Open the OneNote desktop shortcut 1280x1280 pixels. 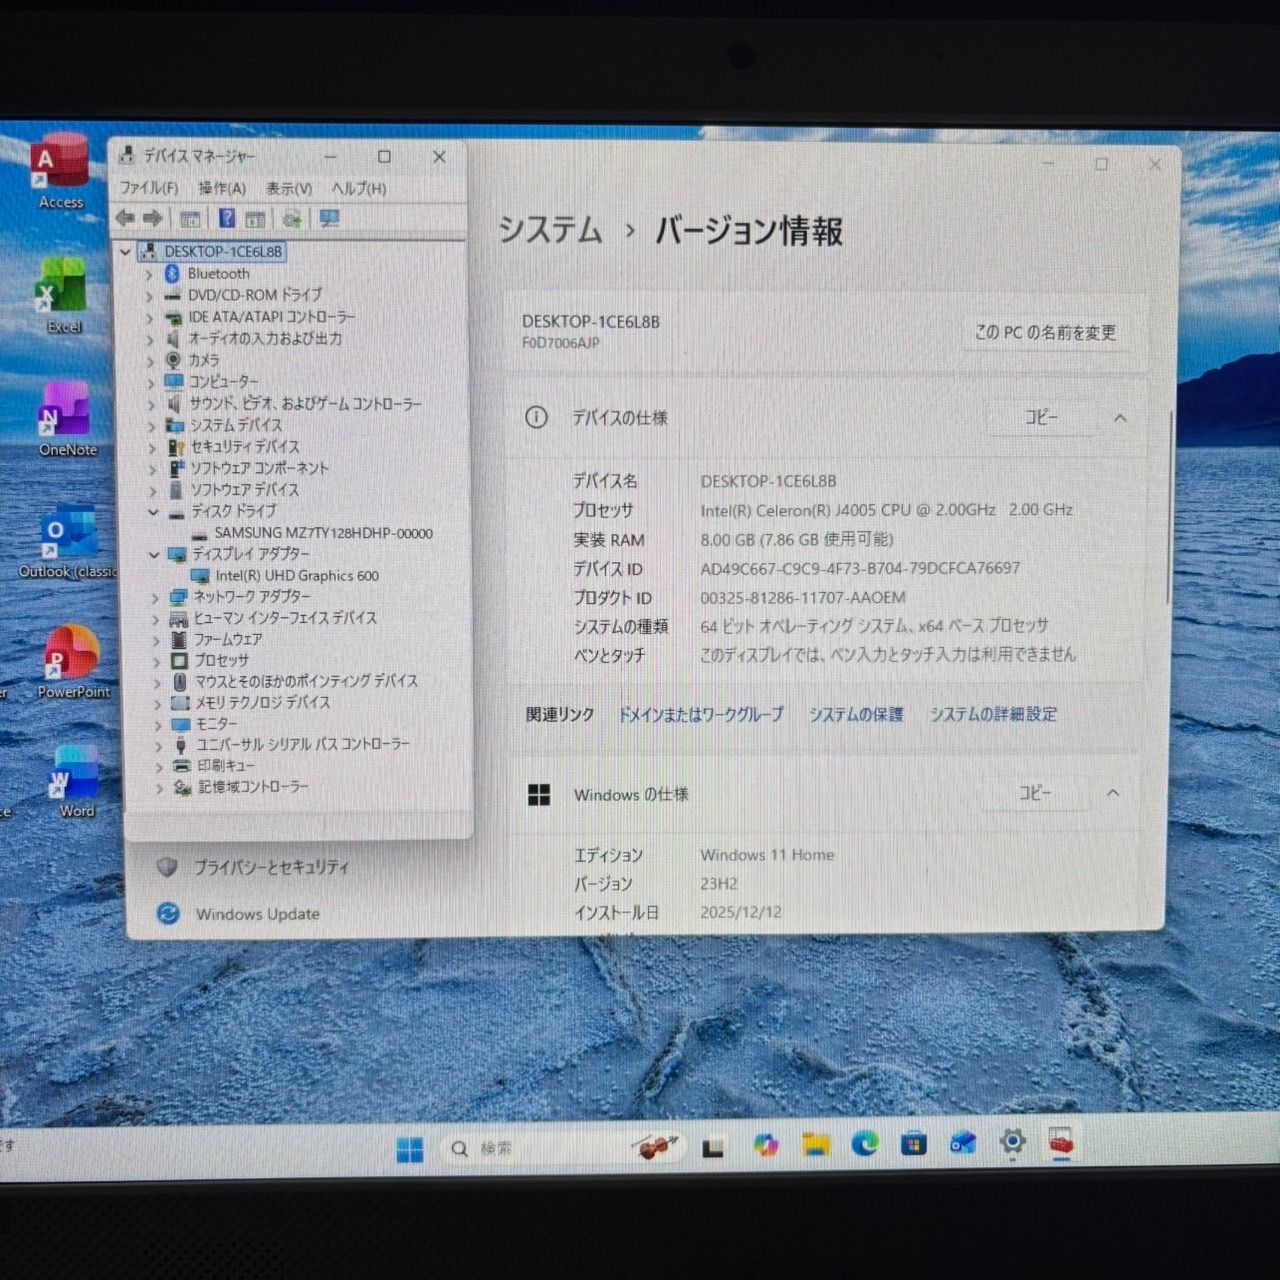pyautogui.click(x=67, y=419)
